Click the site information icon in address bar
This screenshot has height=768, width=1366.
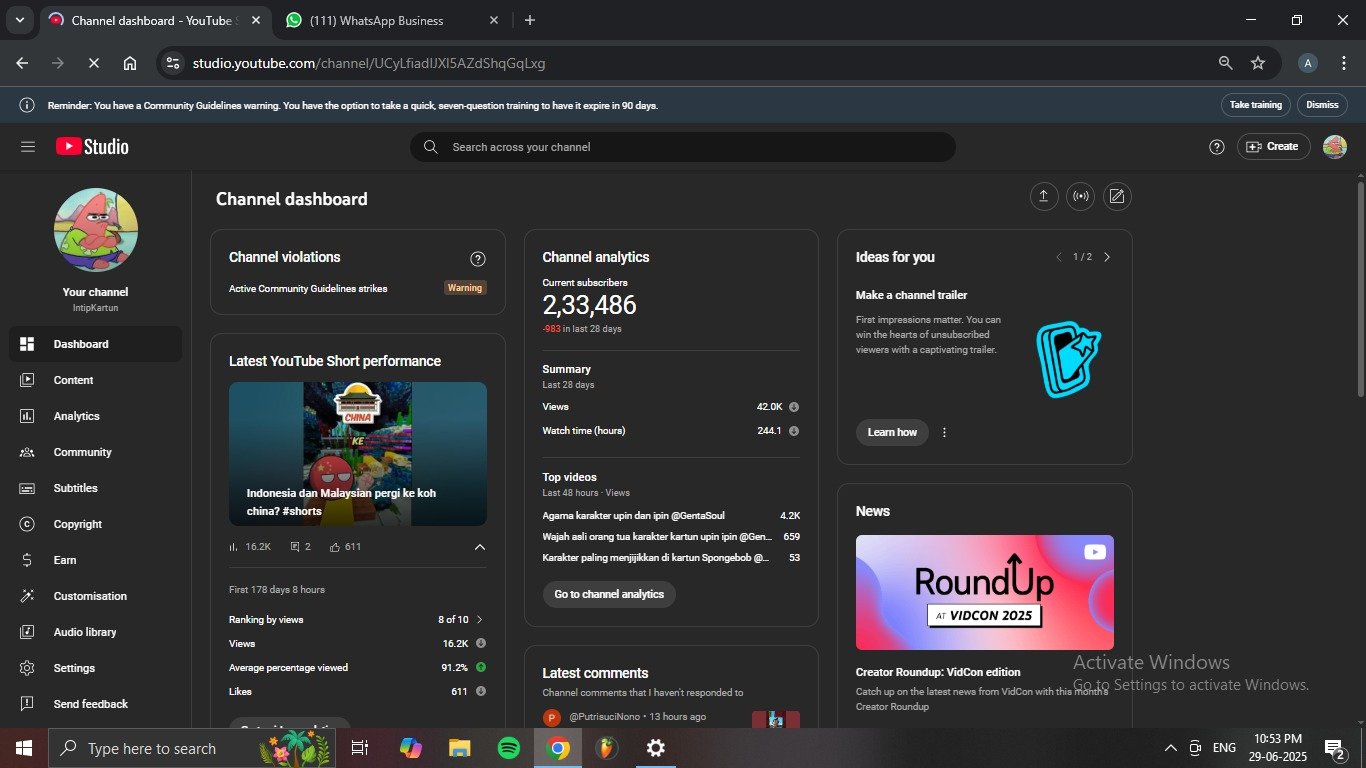click(173, 63)
